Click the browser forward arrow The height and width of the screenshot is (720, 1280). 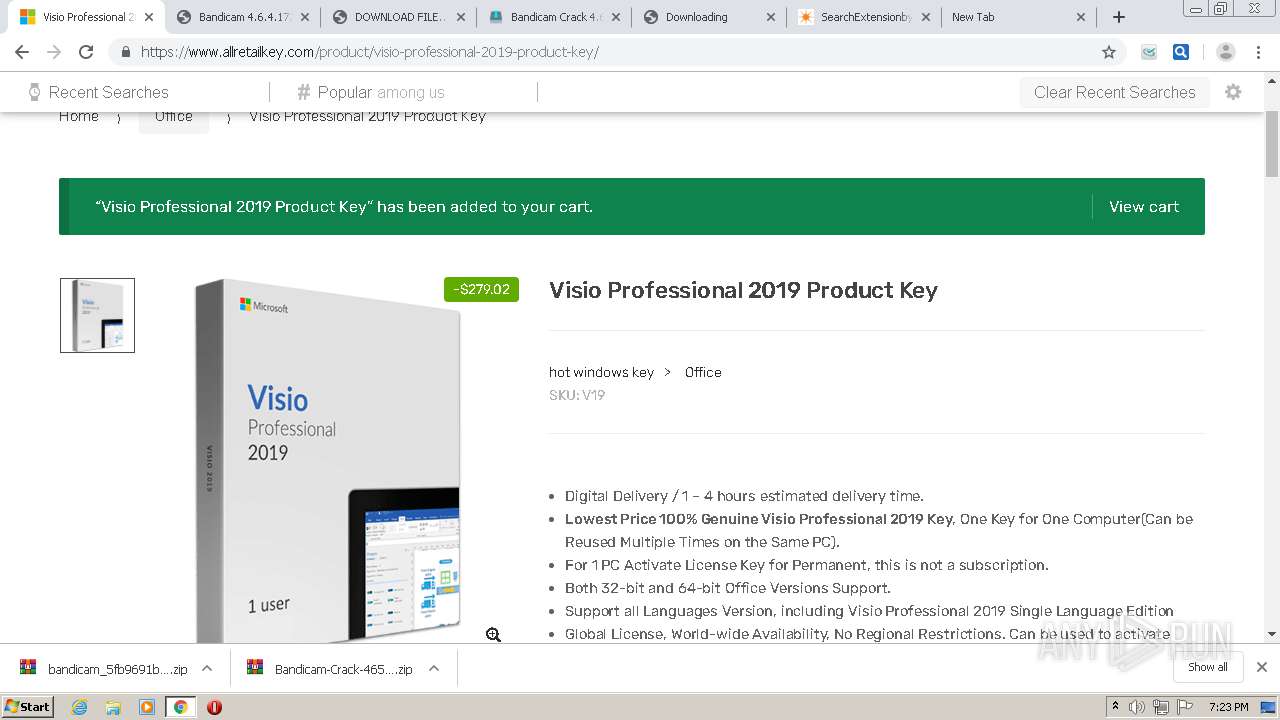coord(54,52)
